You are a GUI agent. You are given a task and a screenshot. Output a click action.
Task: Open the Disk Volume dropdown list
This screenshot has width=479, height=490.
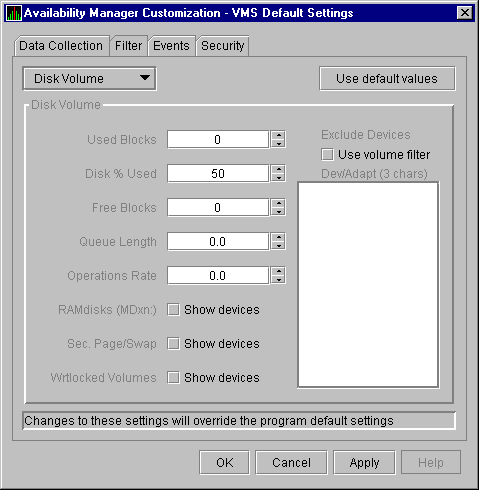pyautogui.click(x=89, y=79)
